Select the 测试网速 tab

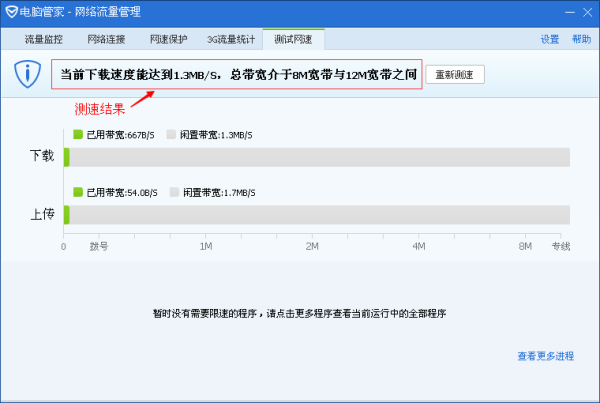[x=293, y=39]
